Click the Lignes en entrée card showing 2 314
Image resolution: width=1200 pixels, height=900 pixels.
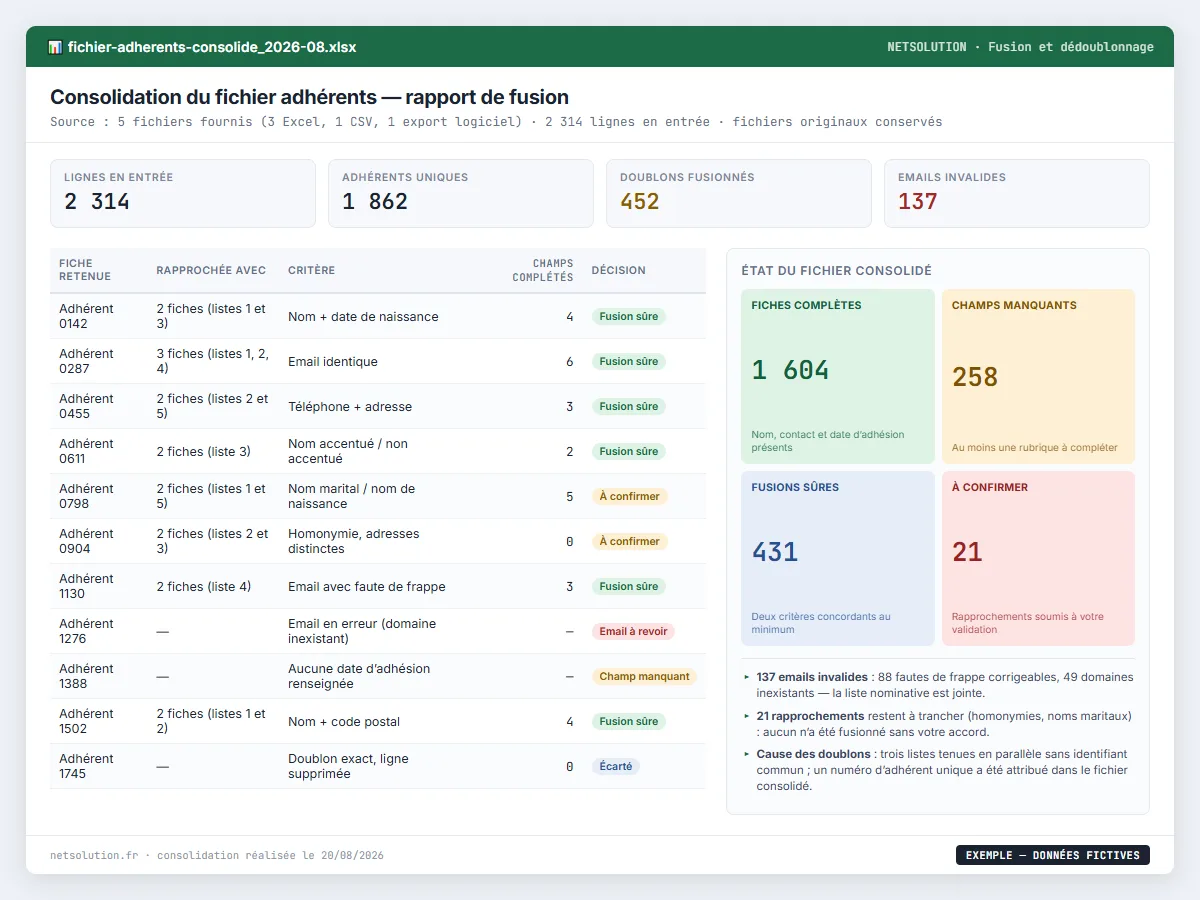pos(183,193)
